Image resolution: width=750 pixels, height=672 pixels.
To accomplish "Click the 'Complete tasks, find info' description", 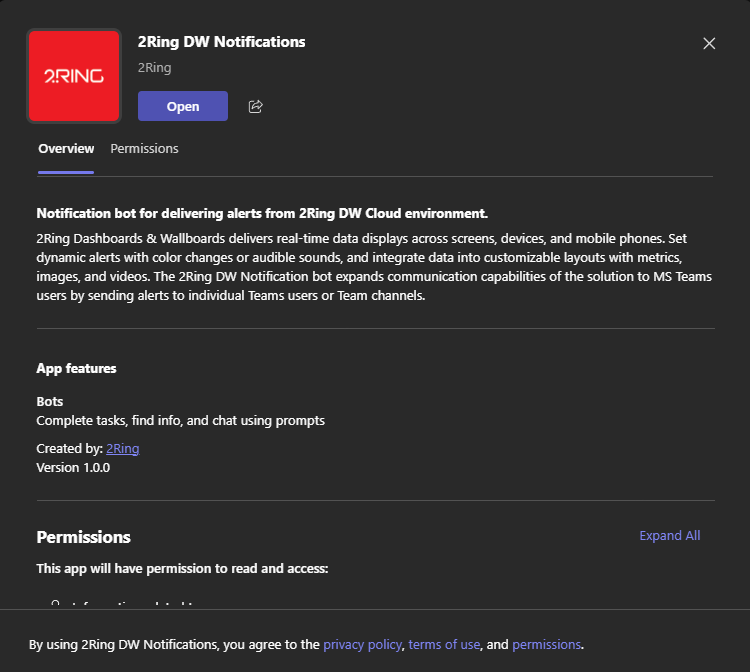I will coord(180,421).
